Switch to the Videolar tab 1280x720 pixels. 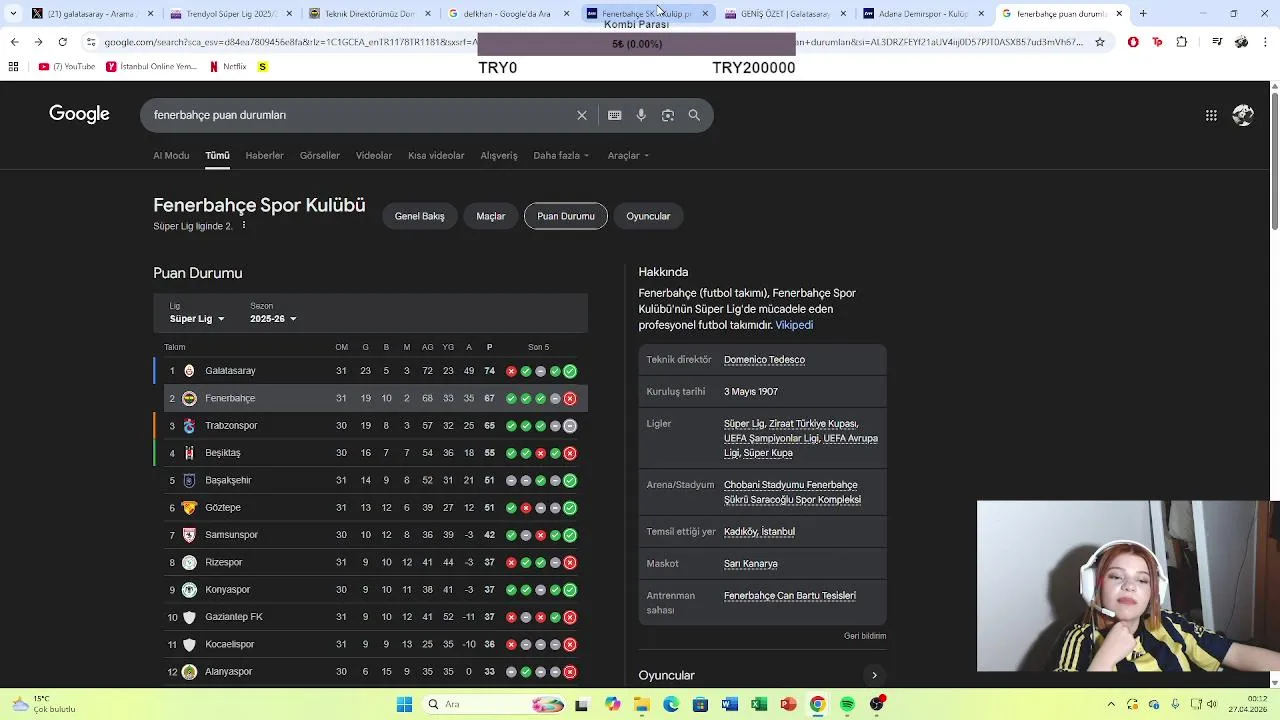pos(374,156)
